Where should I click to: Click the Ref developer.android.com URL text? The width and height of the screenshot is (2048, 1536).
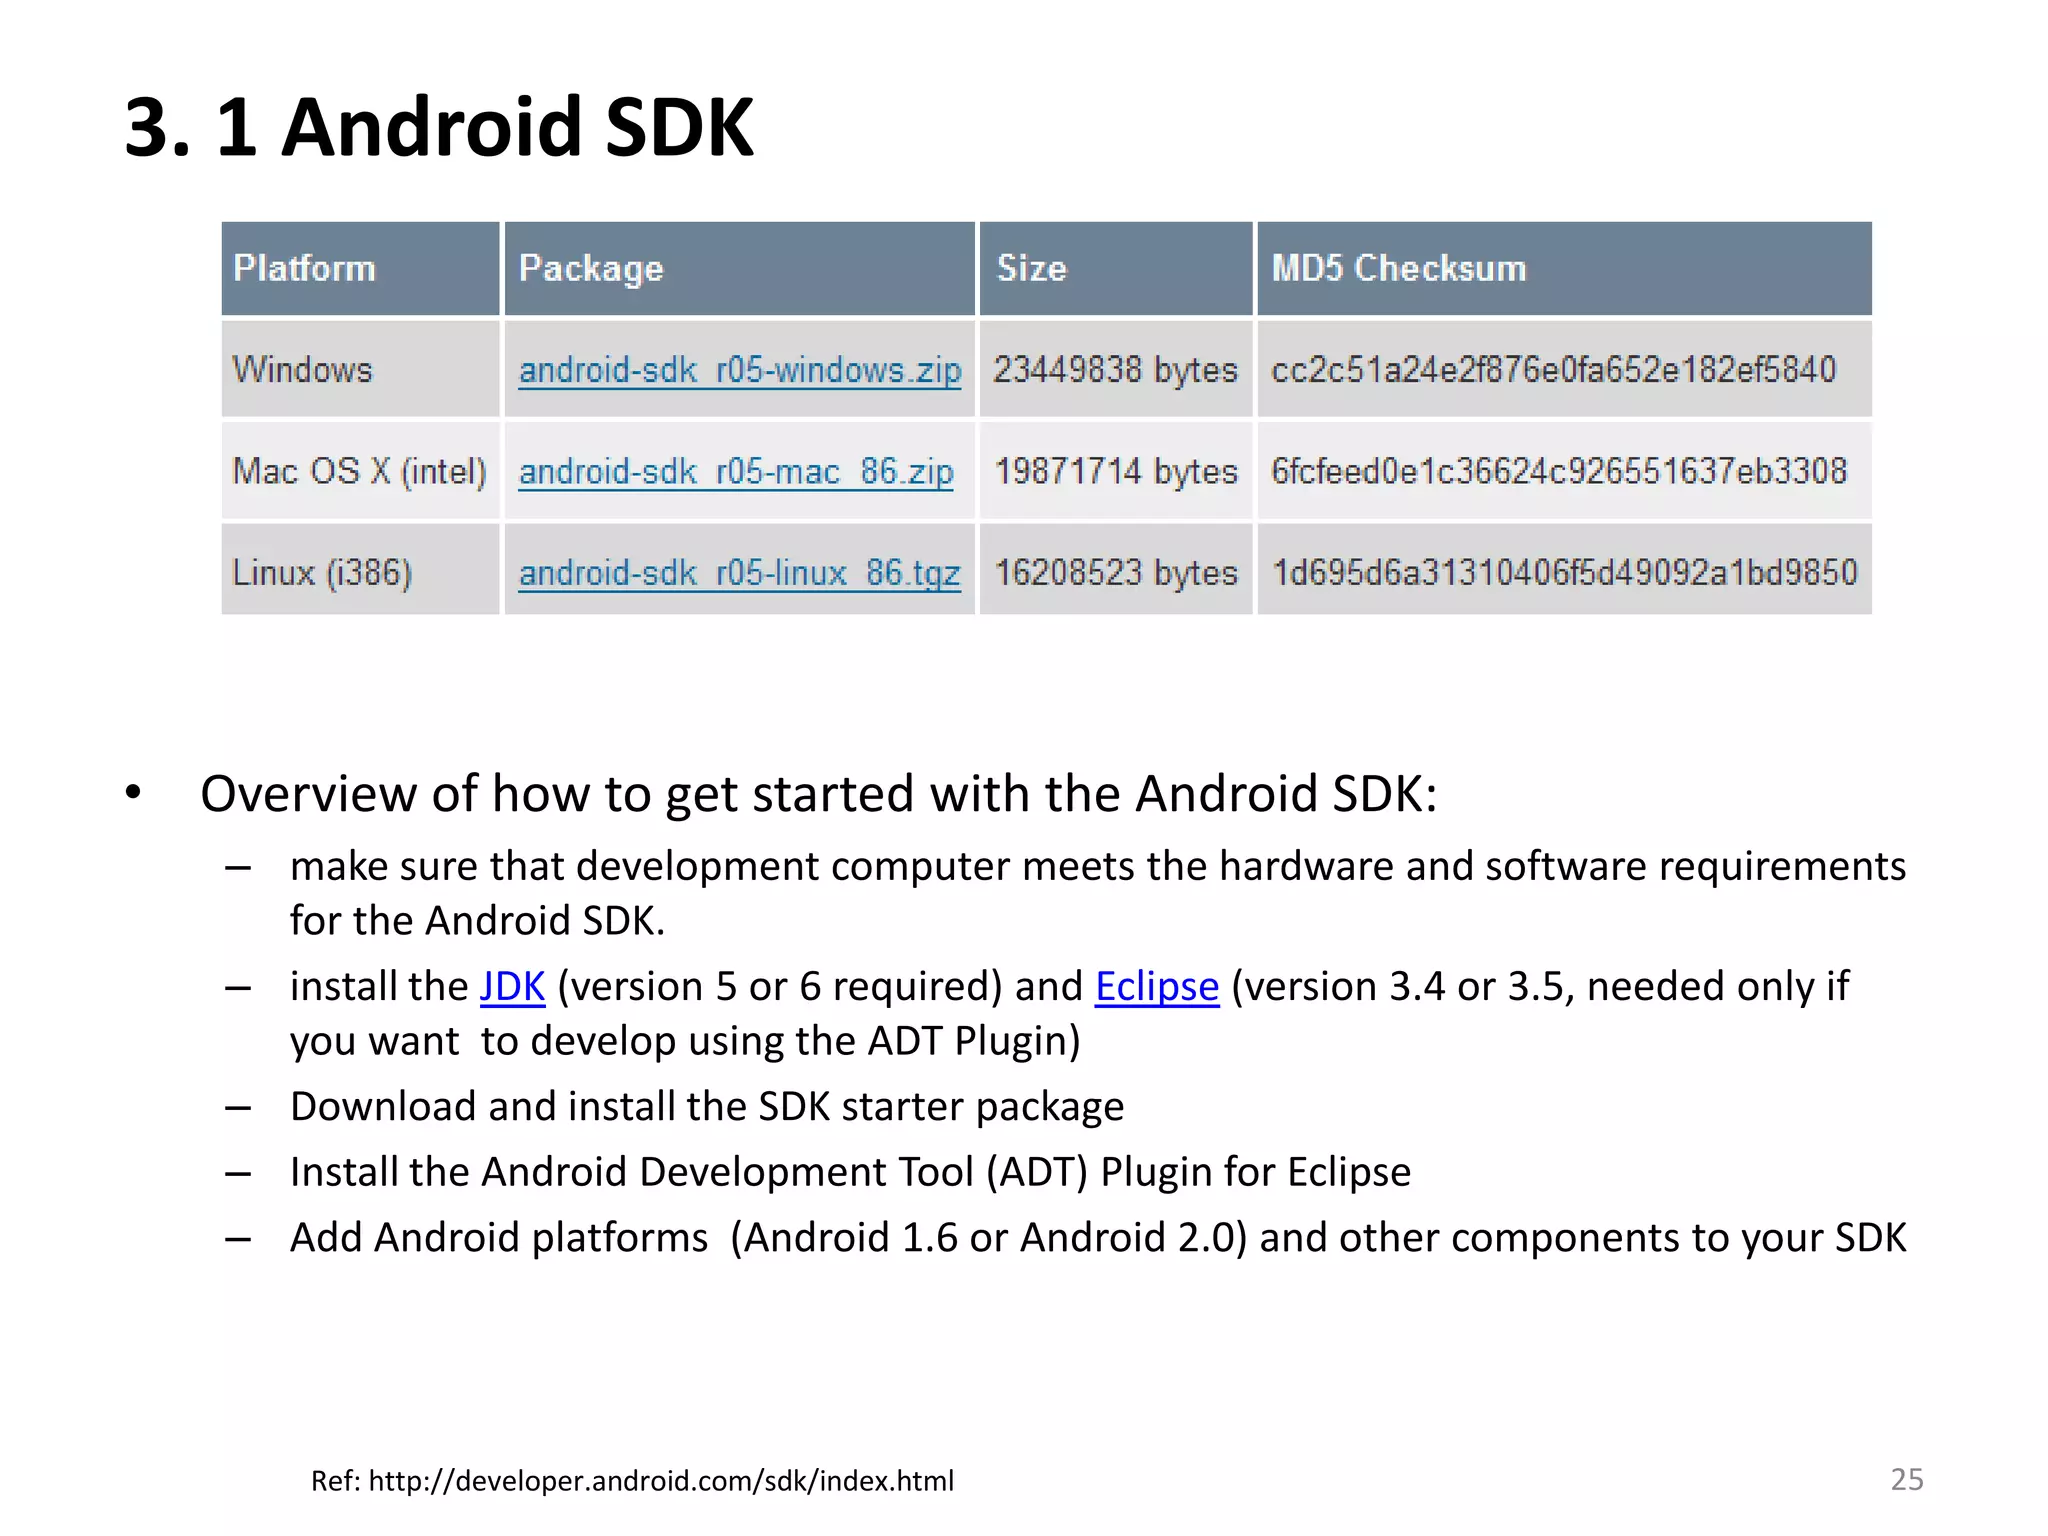point(632,1481)
